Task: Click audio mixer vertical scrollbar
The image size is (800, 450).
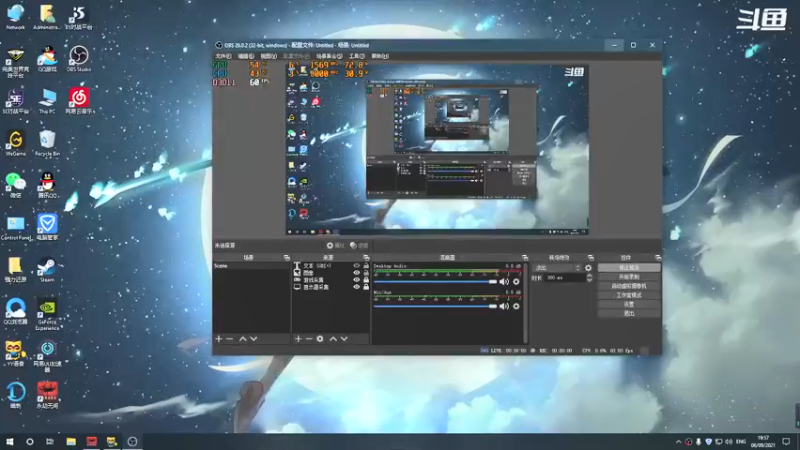Action: (x=526, y=303)
